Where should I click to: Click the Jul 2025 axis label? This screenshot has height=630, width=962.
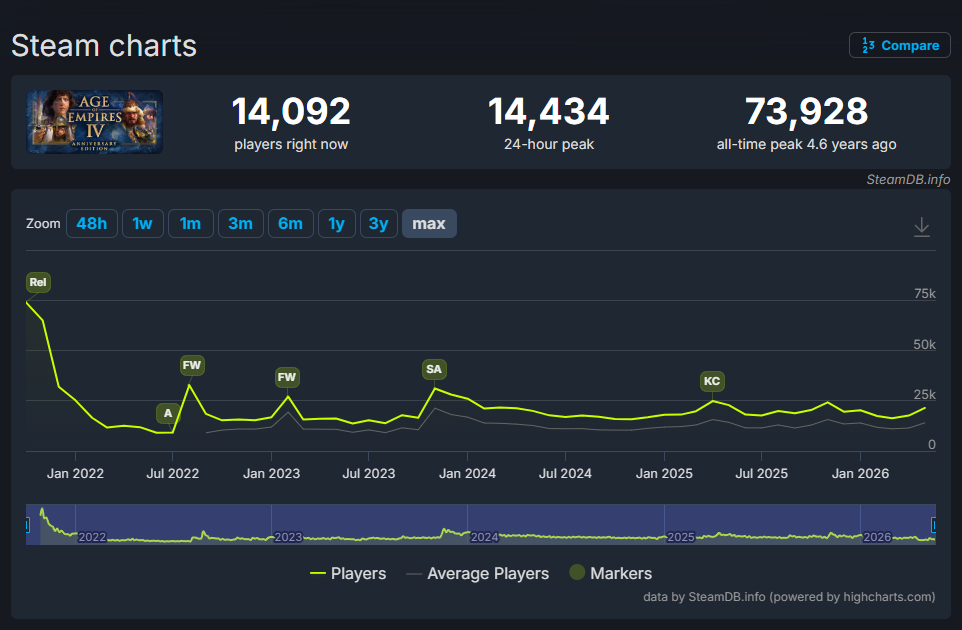tap(761, 474)
